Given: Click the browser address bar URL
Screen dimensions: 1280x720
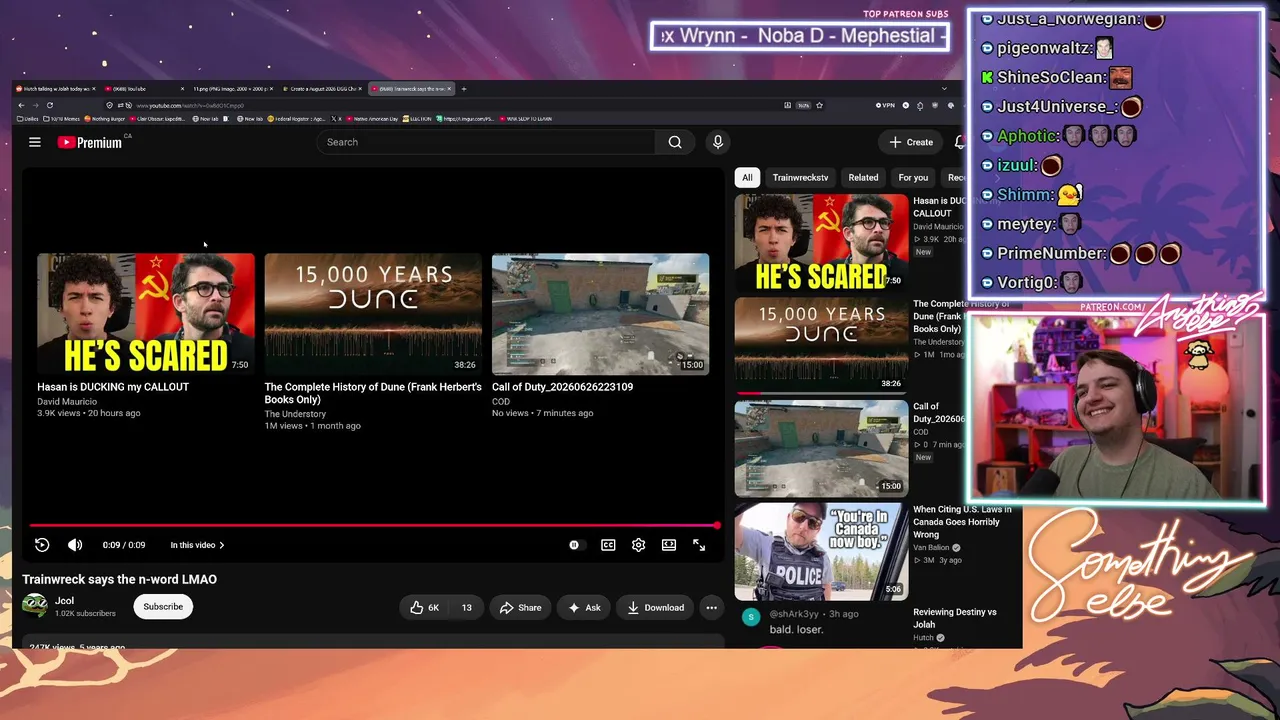Looking at the screenshot, I should 190,105.
